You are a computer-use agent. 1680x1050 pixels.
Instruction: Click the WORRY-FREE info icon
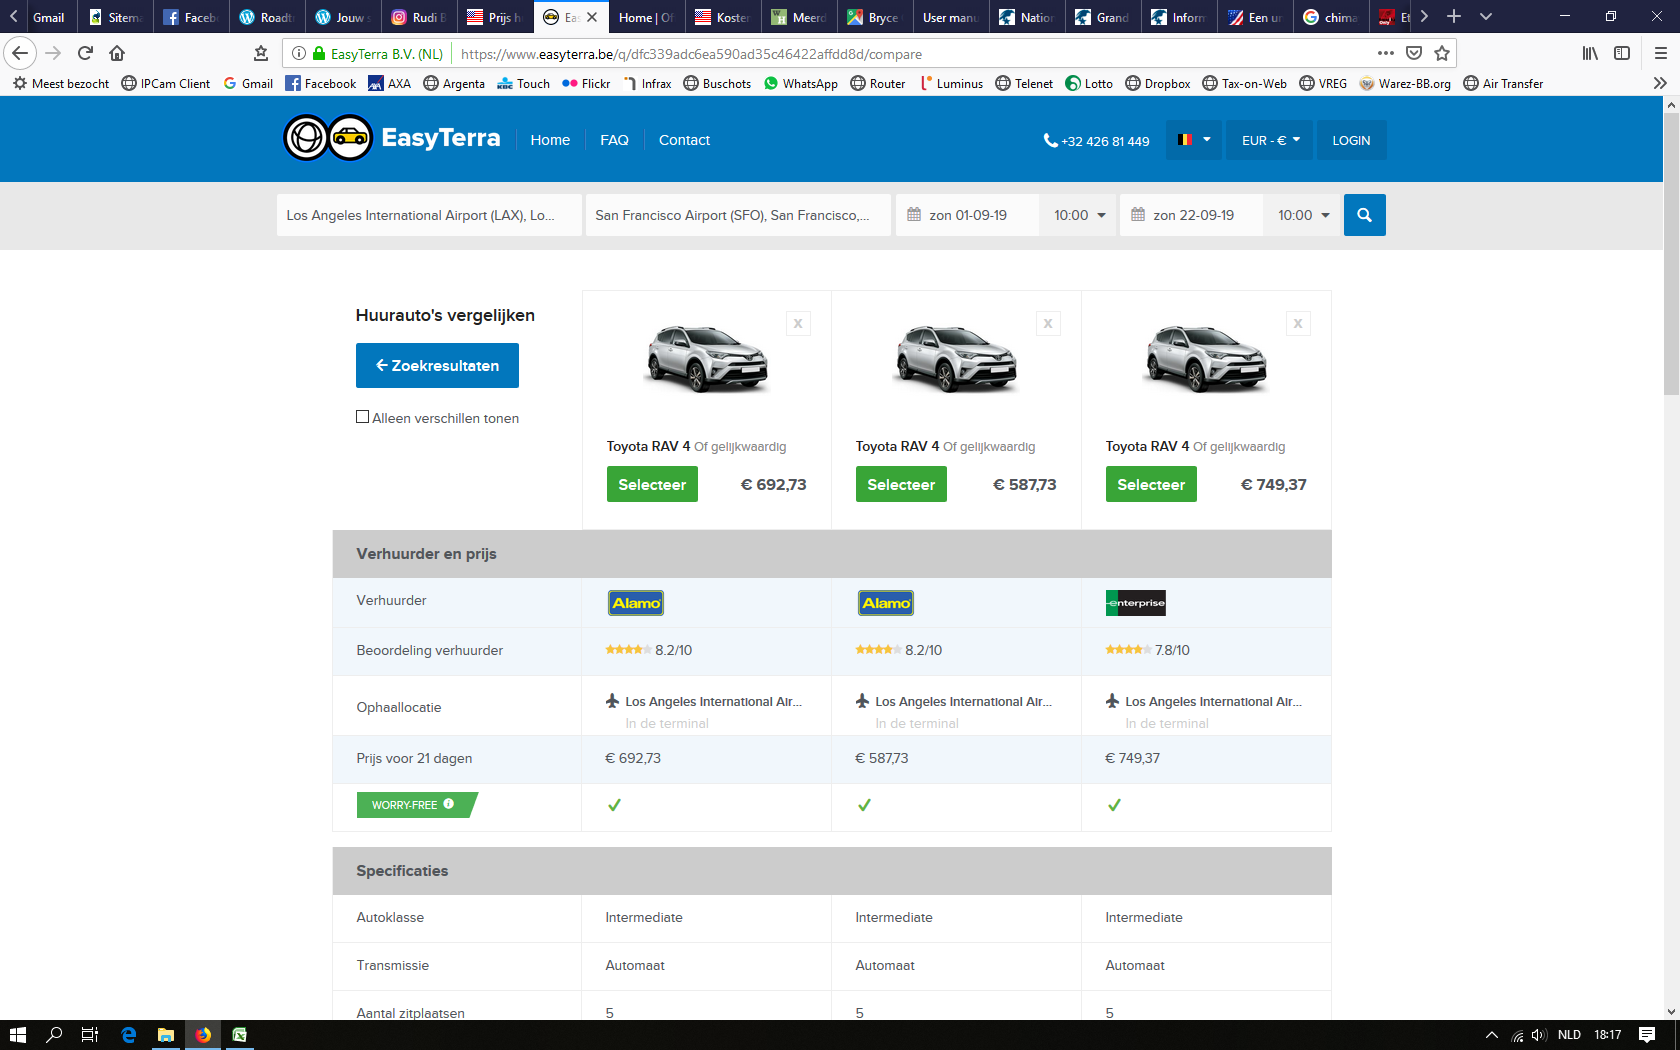click(x=449, y=804)
